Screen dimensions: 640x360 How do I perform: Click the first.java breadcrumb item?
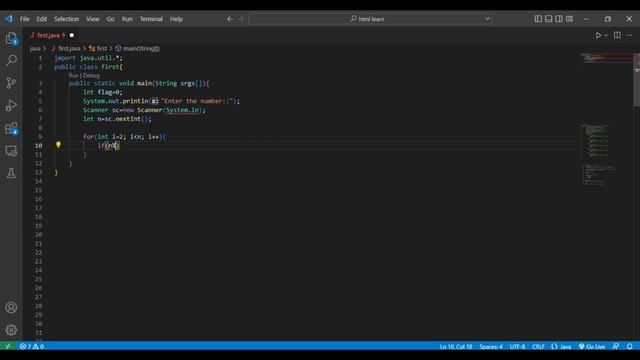pyautogui.click(x=66, y=49)
